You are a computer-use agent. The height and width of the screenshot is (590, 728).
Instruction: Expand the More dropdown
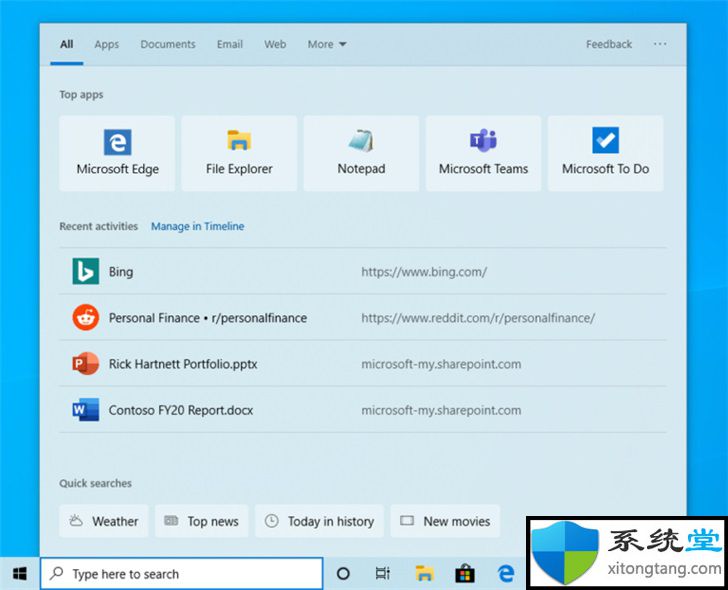(326, 44)
